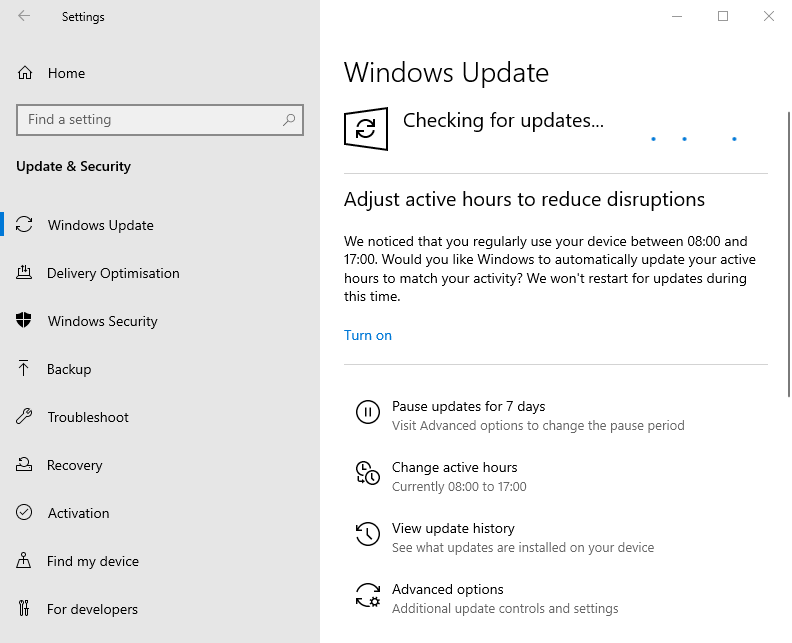Image resolution: width=792 pixels, height=643 pixels.
Task: Click the Checking for updates status text
Action: 503,121
